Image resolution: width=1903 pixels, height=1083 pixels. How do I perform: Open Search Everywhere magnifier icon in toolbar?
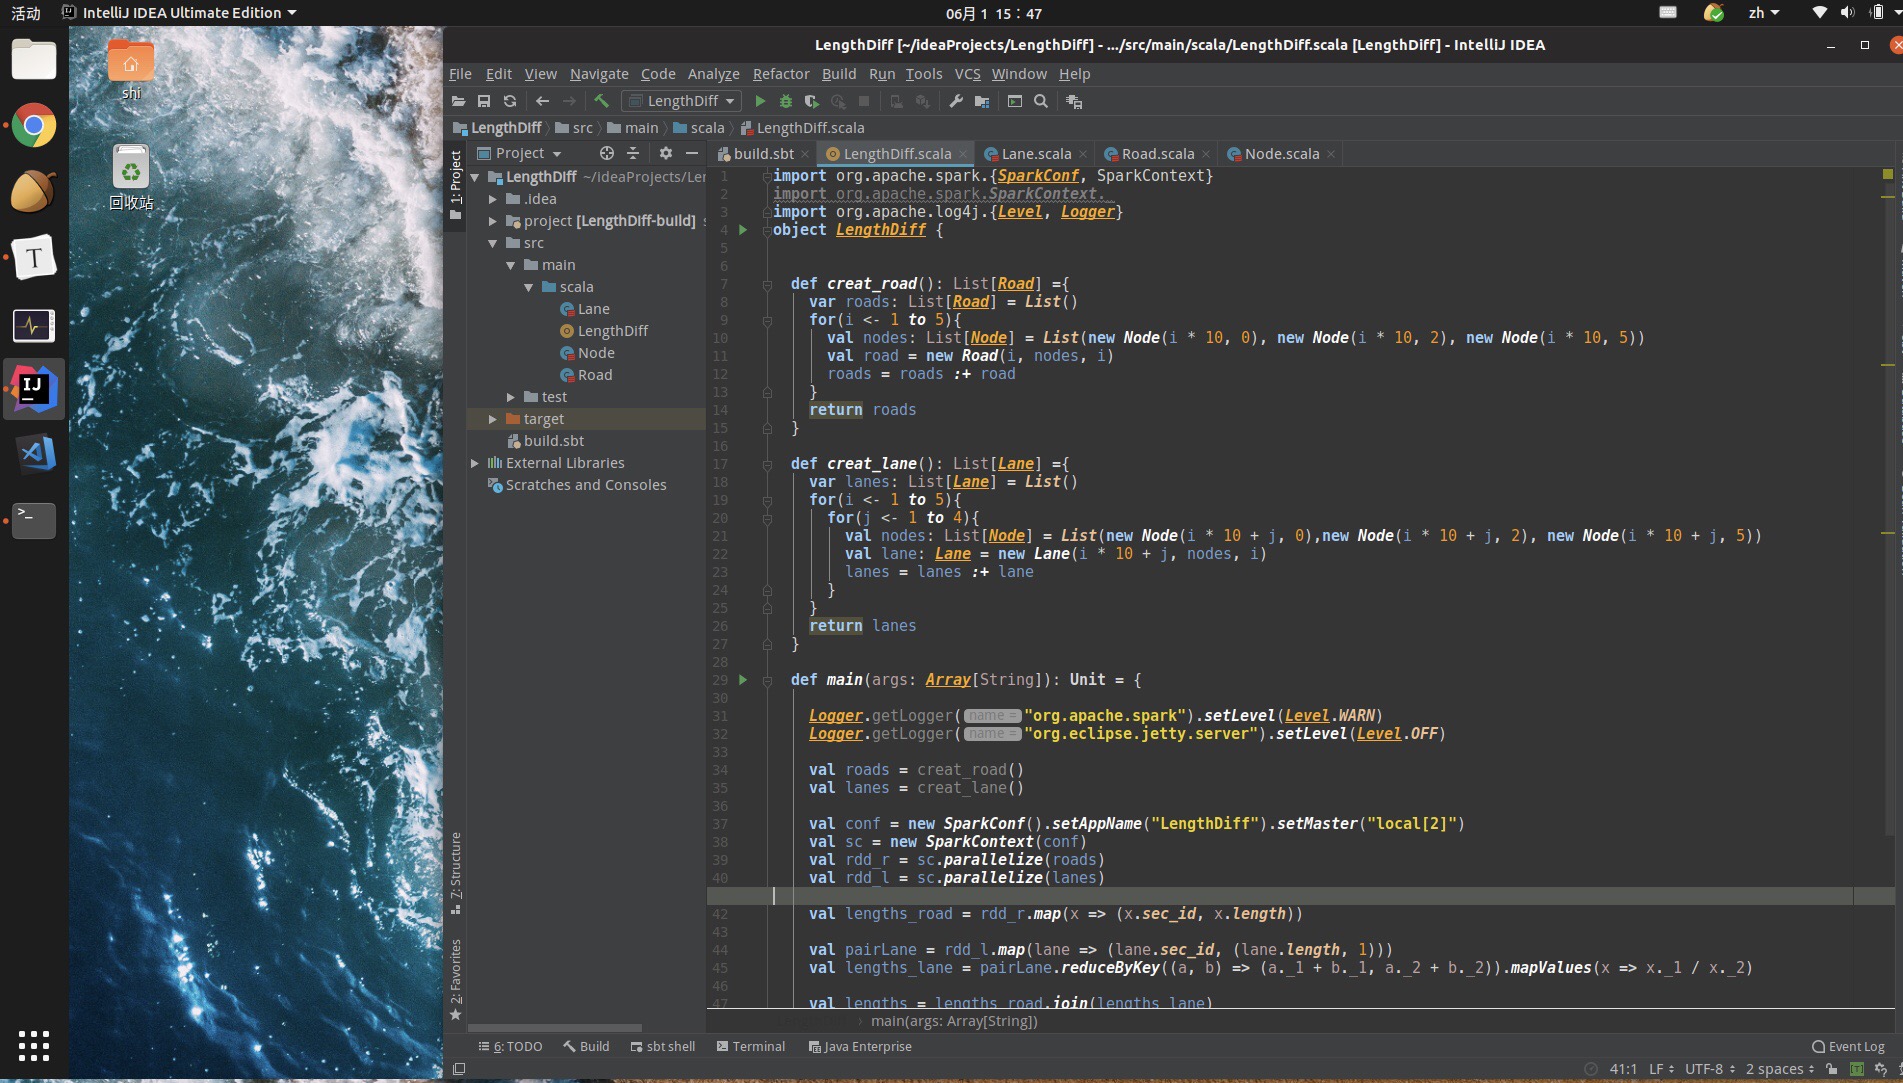point(1041,101)
